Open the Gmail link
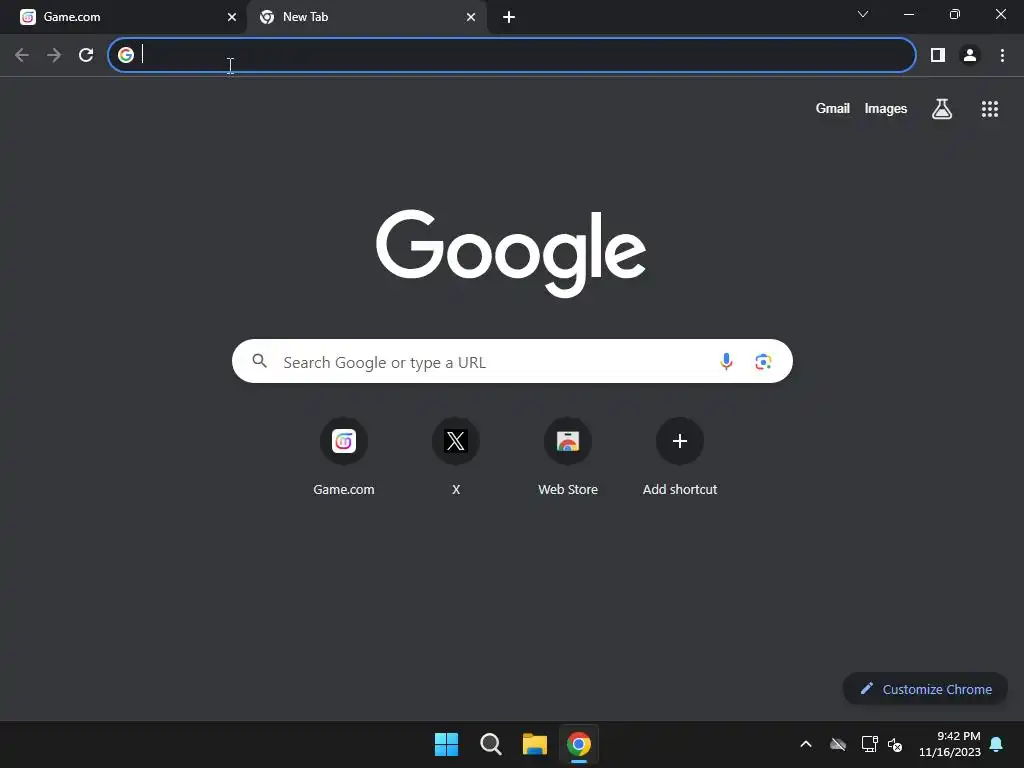Screen dimensions: 1024x768 832,108
